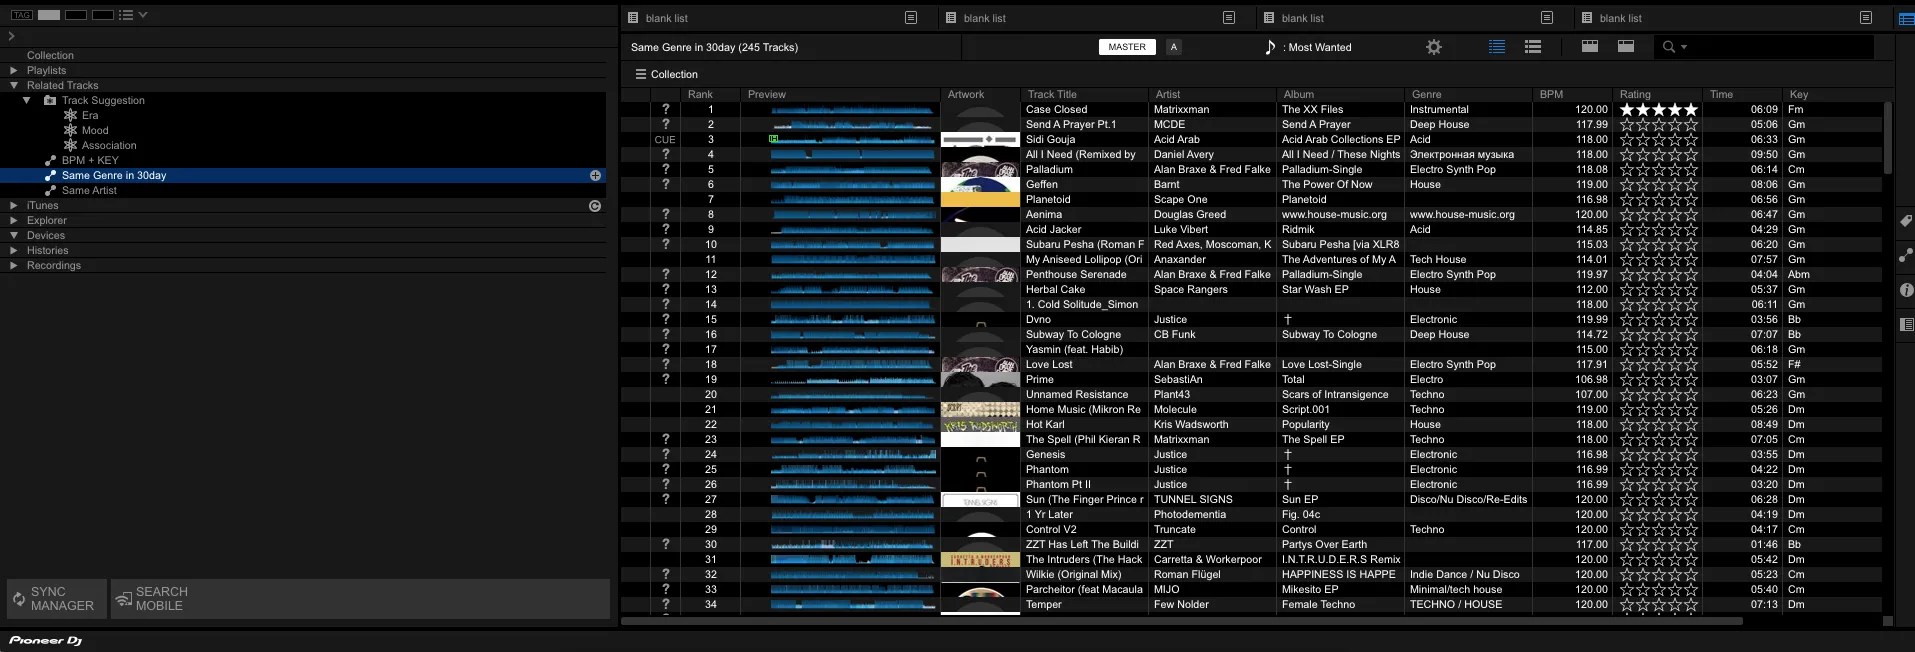
Task: Click Hot Karl artwork thumbnail
Action: coord(980,425)
